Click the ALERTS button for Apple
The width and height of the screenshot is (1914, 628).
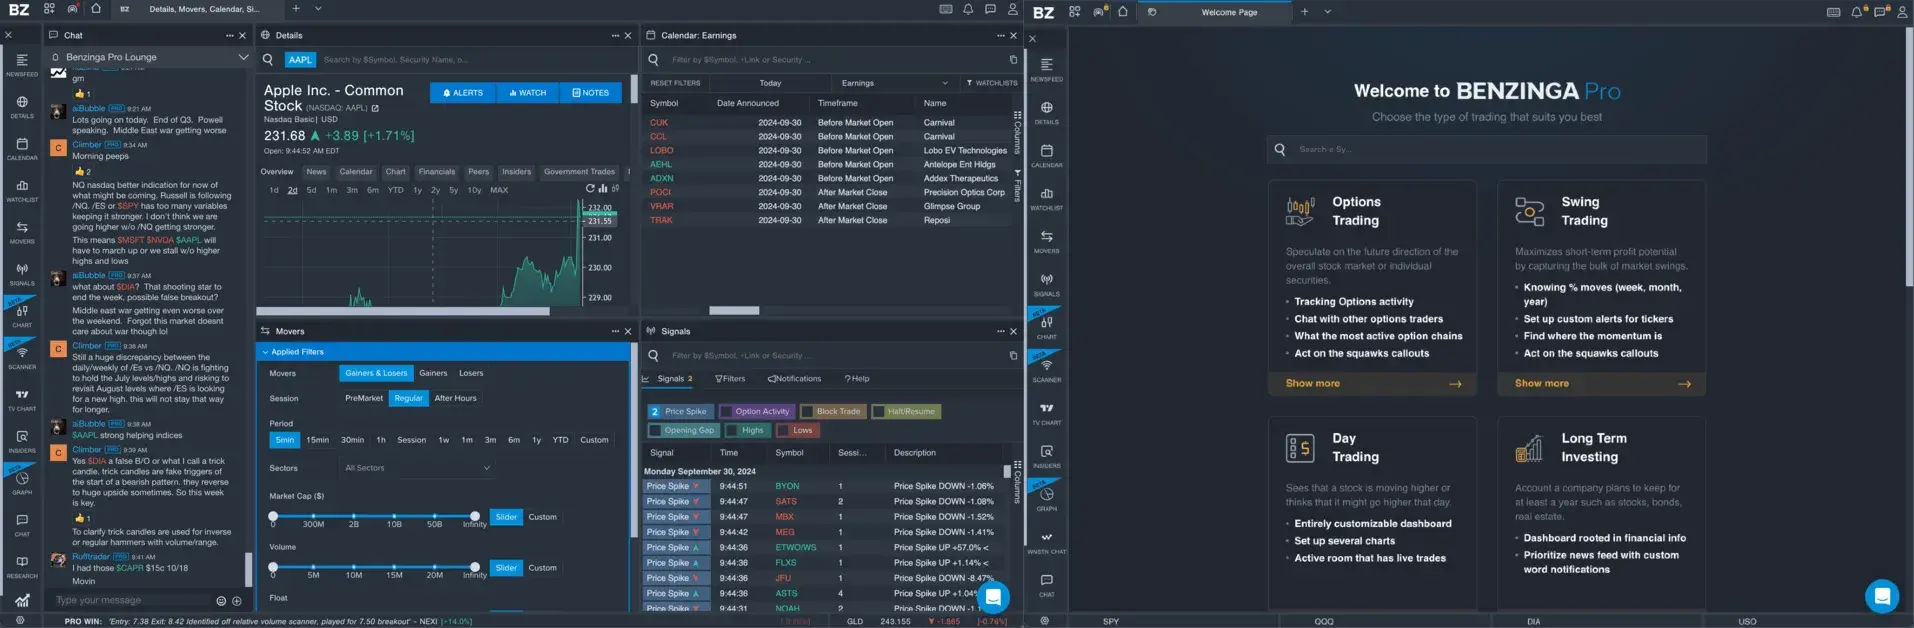(x=462, y=93)
